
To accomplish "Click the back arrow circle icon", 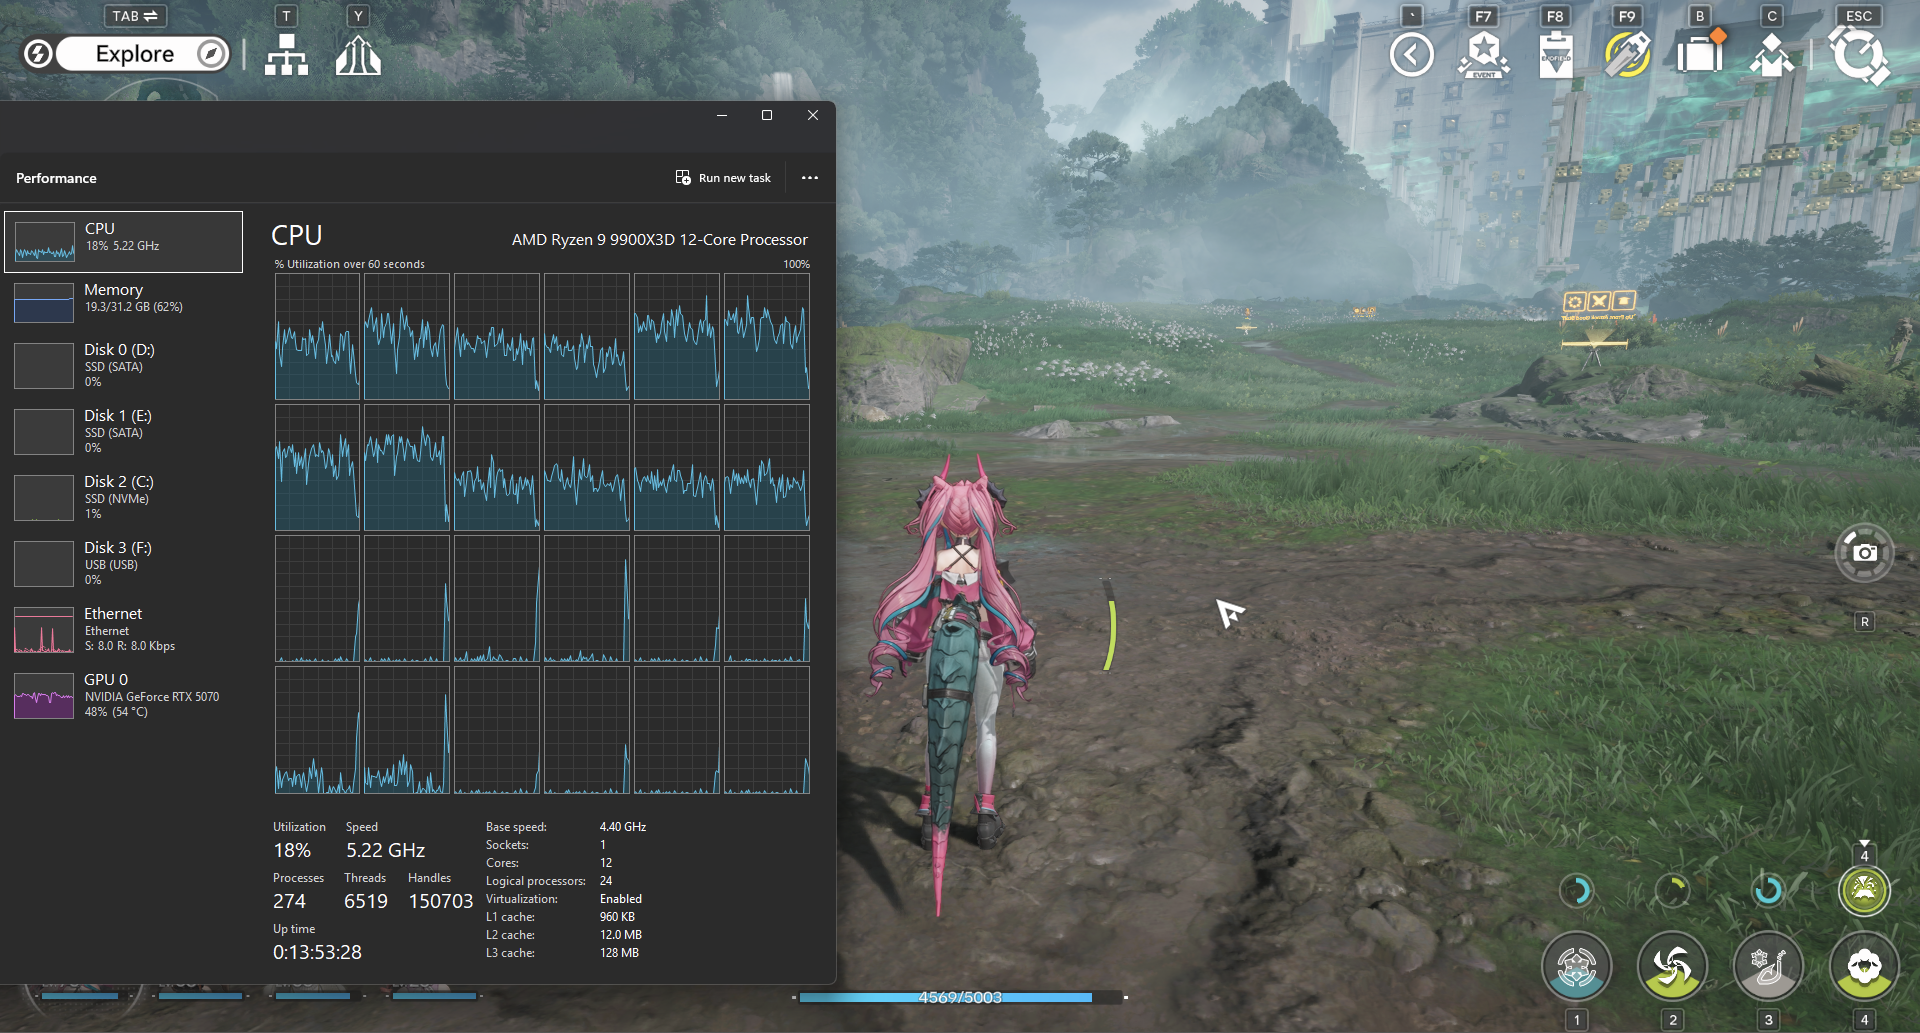I will coord(1412,55).
